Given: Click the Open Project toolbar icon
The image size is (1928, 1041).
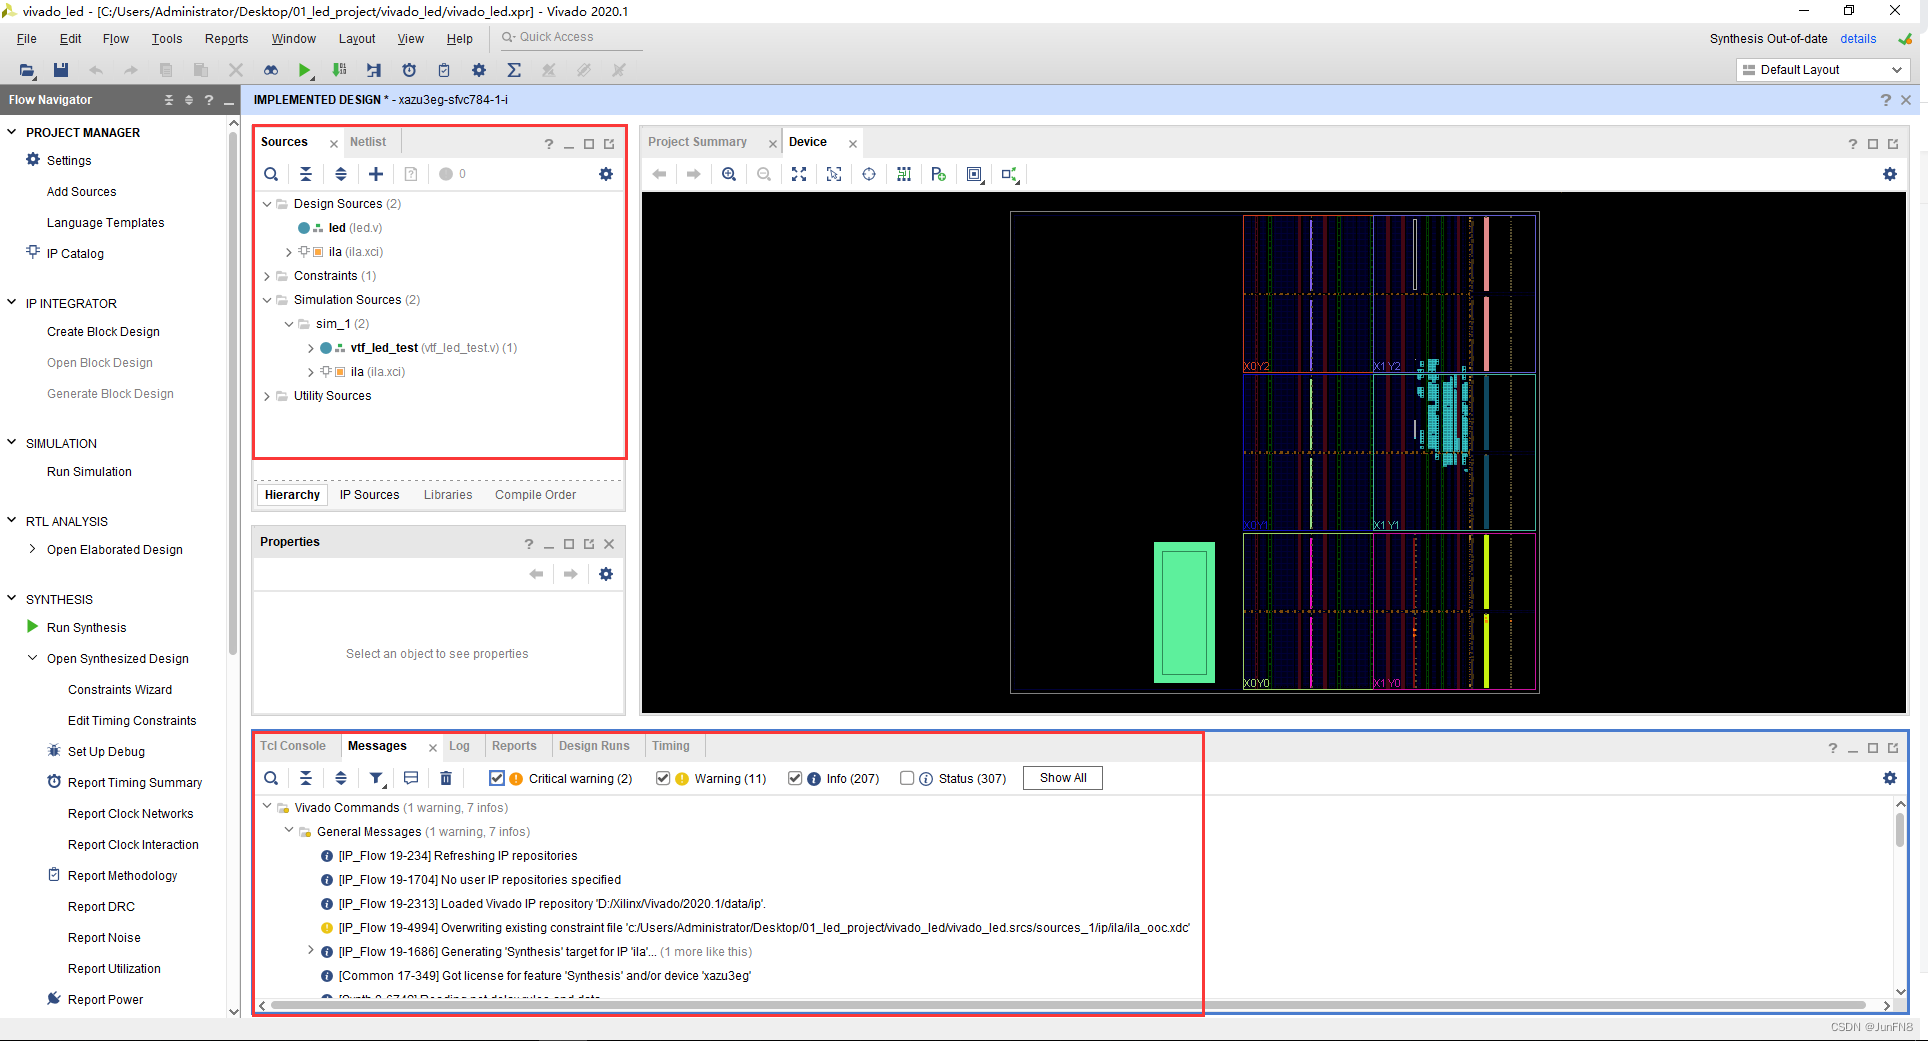Looking at the screenshot, I should click(27, 70).
